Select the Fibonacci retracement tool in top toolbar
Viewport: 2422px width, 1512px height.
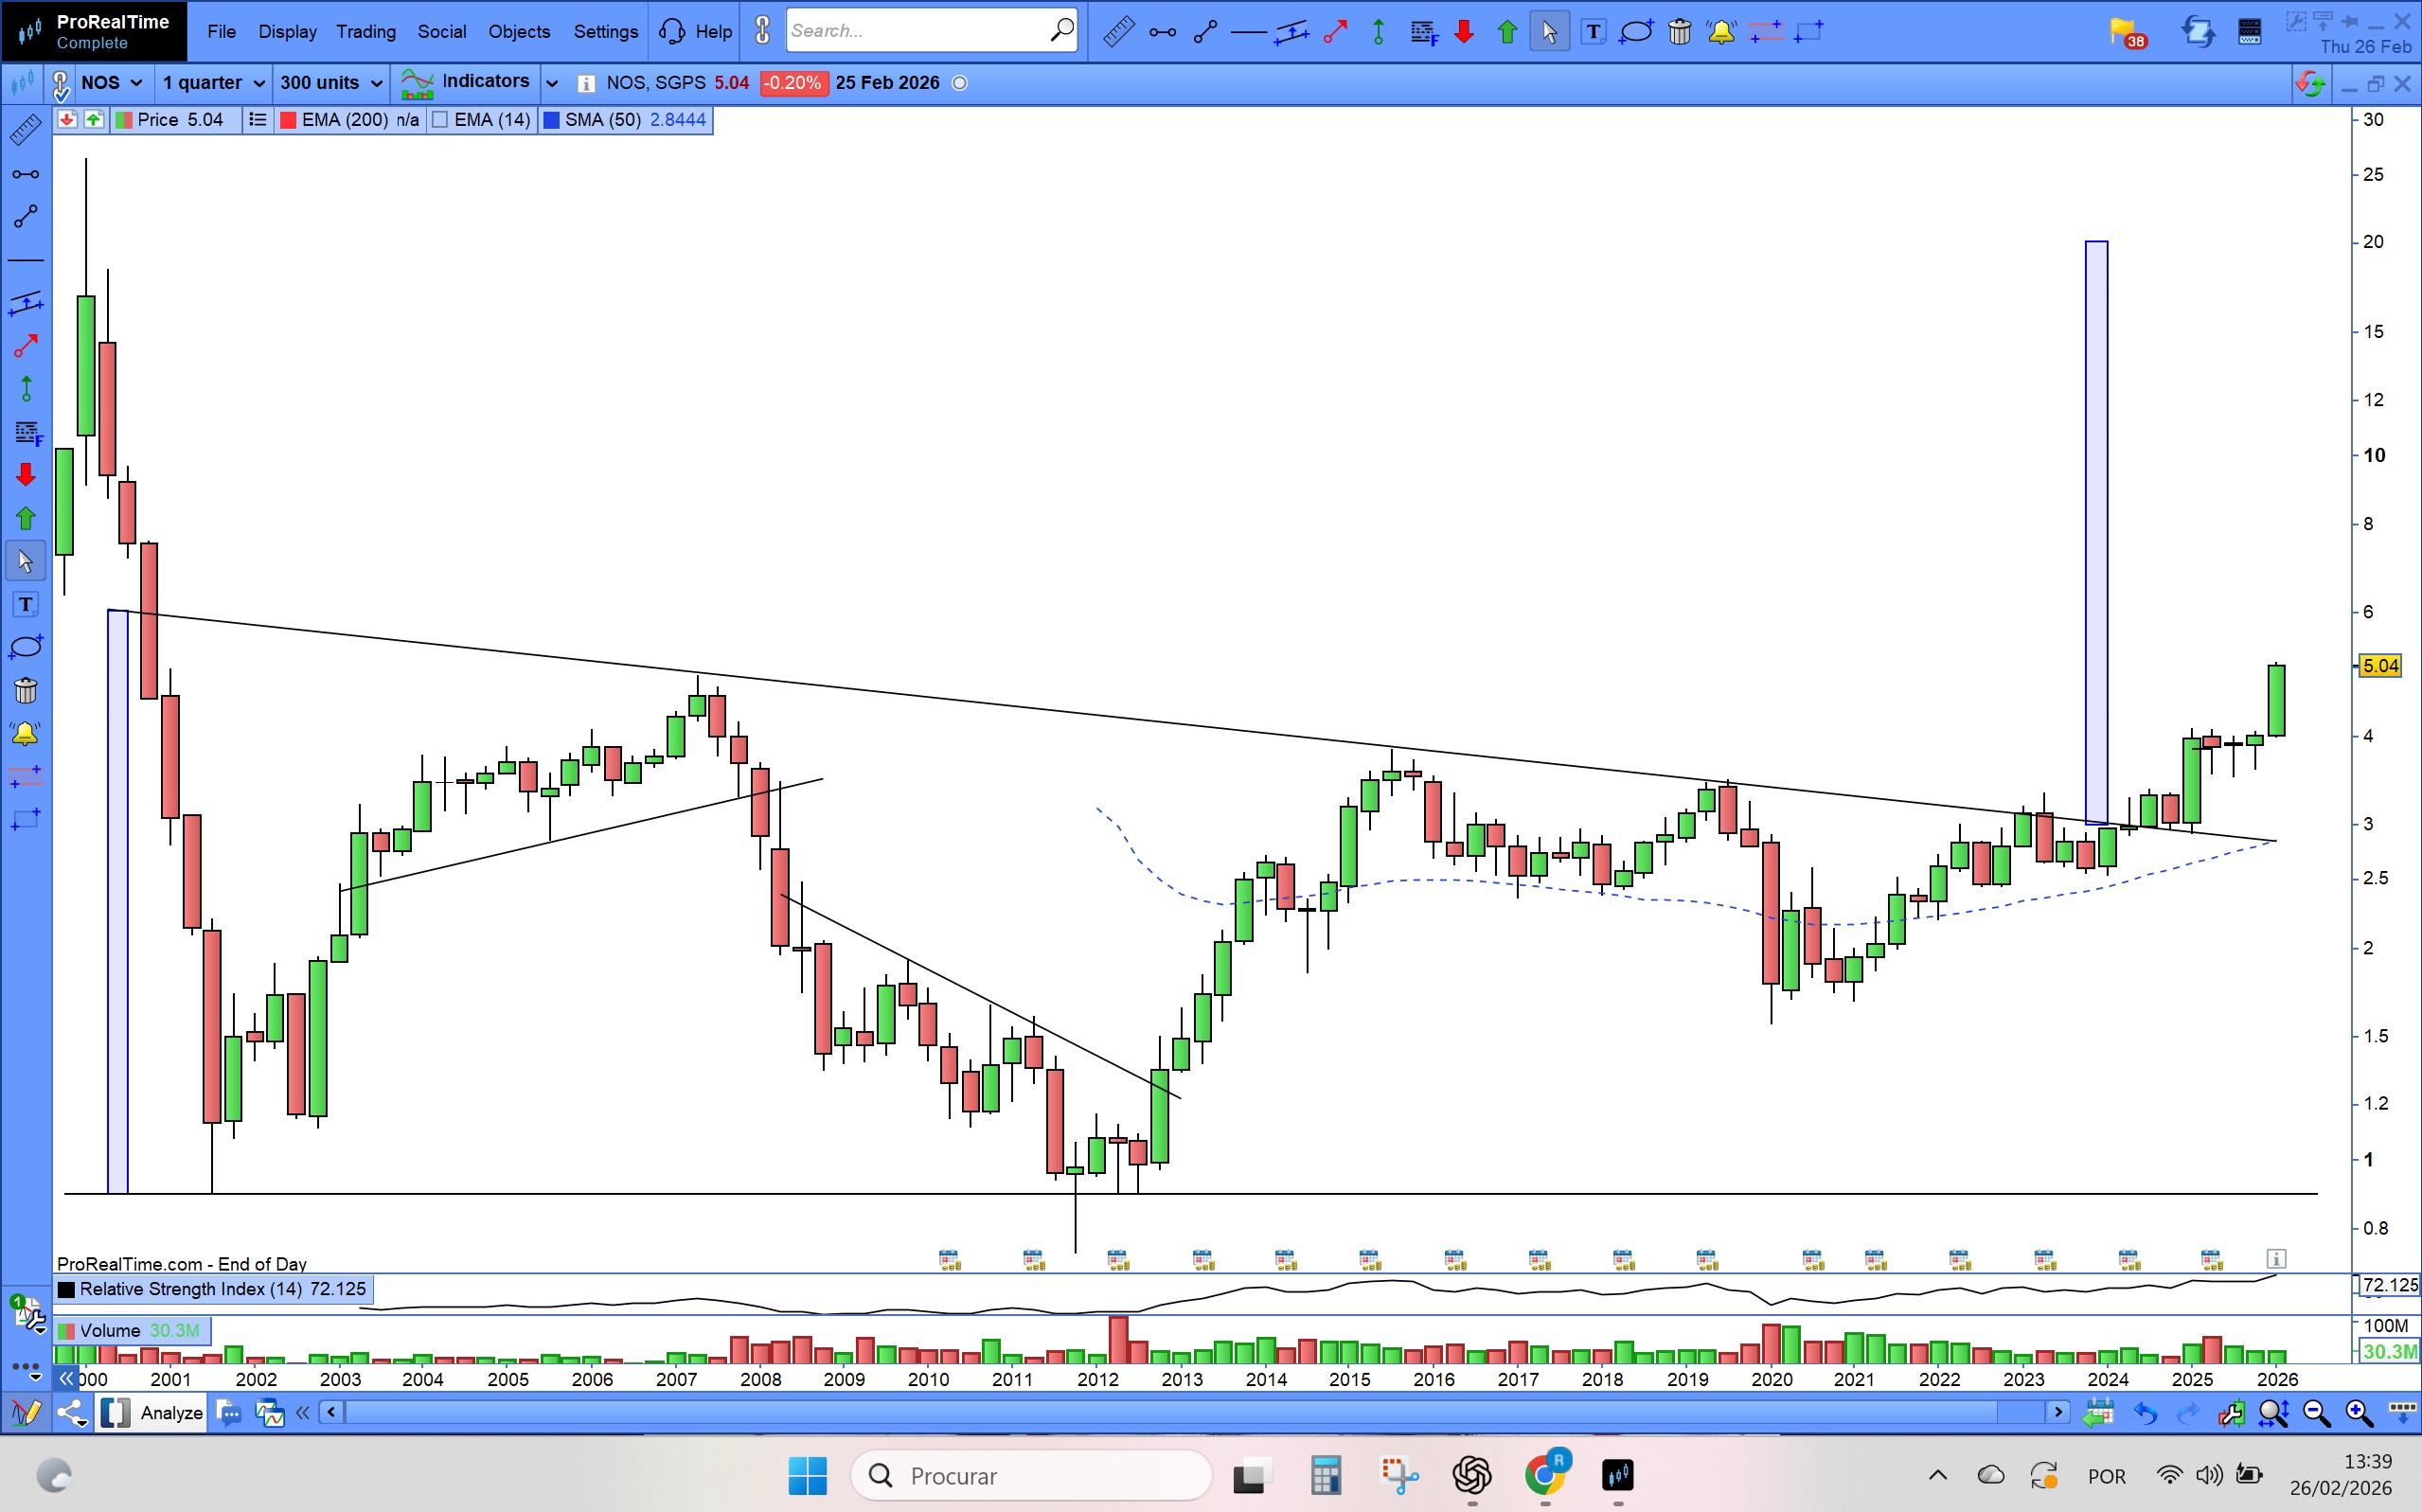[x=1423, y=32]
